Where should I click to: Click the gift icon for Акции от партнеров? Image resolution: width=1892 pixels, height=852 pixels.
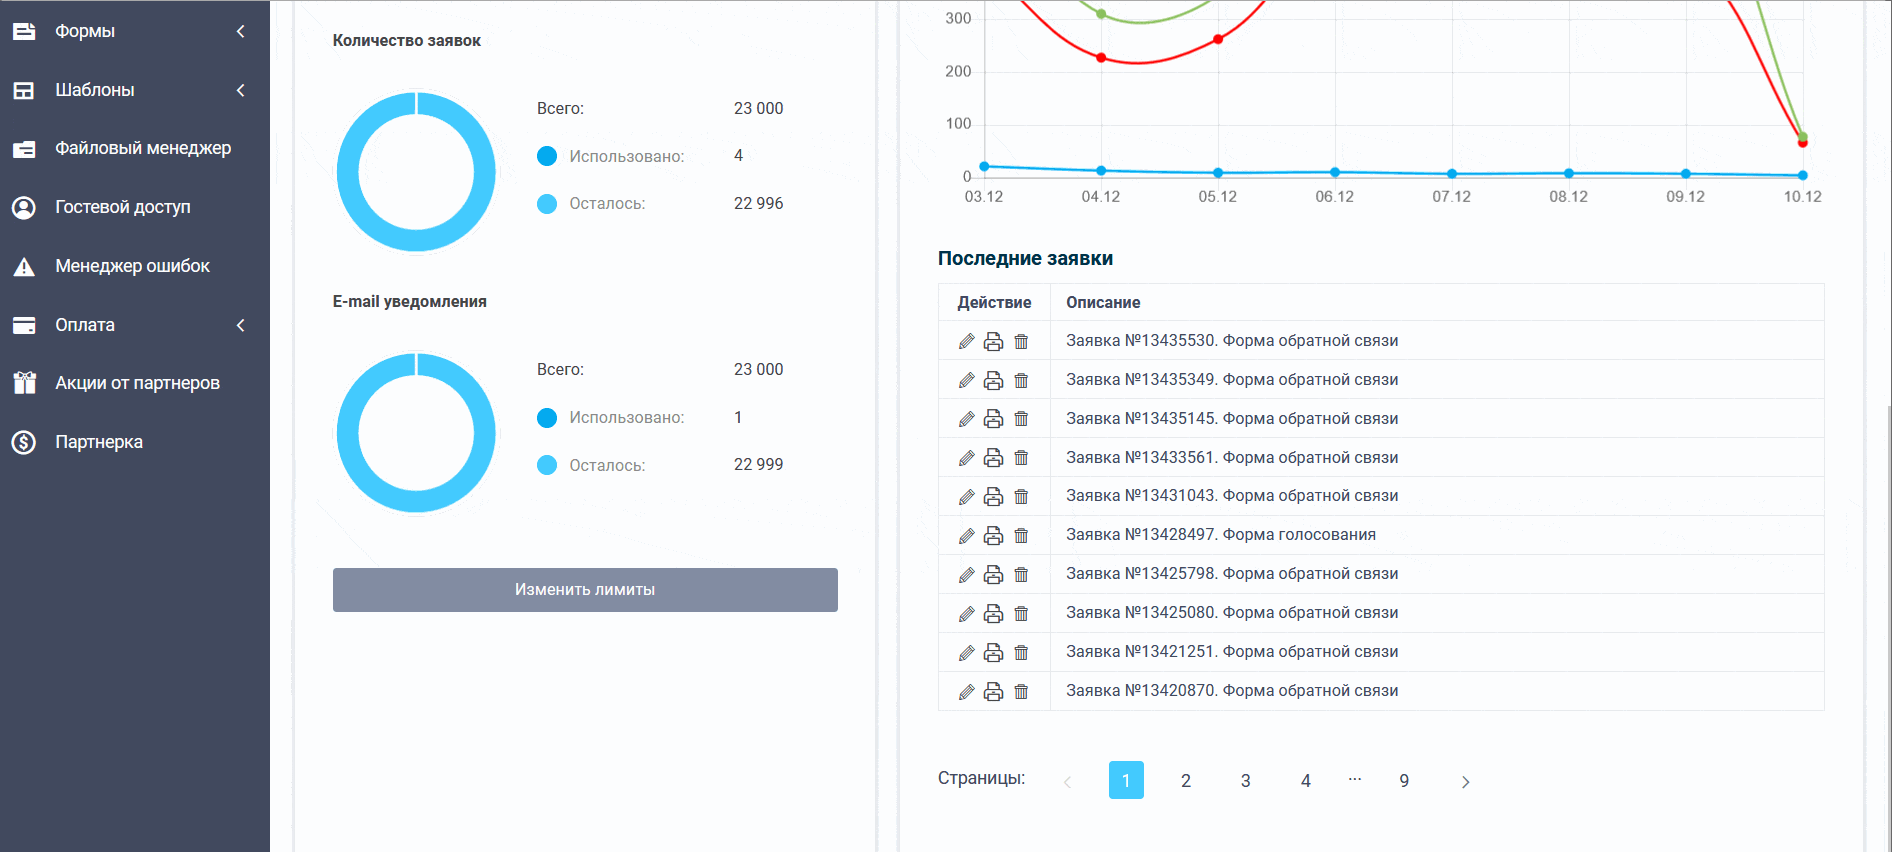click(24, 383)
